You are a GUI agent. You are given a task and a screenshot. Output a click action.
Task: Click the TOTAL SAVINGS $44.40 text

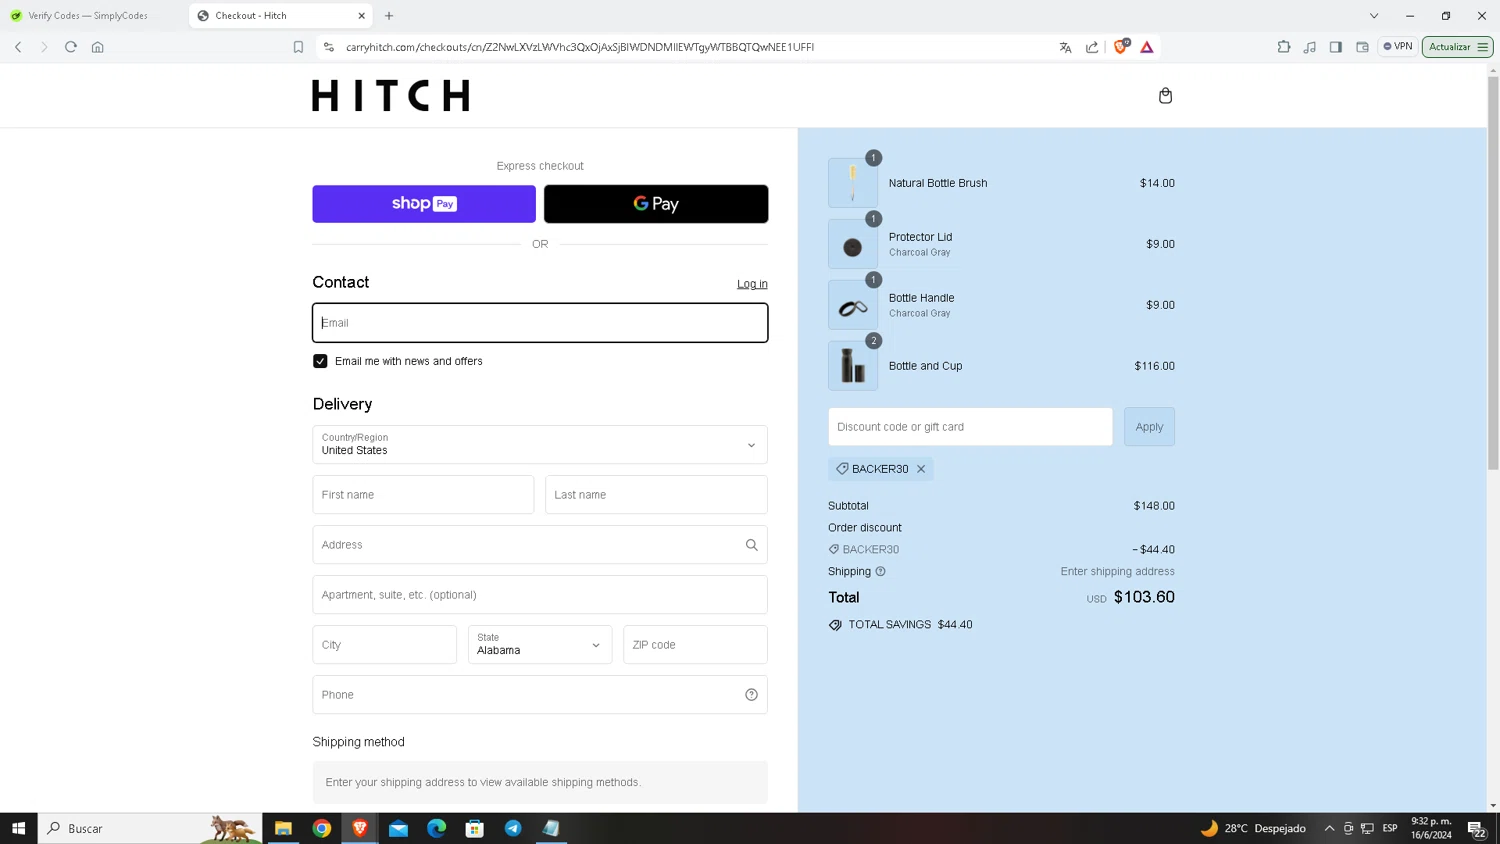point(910,625)
